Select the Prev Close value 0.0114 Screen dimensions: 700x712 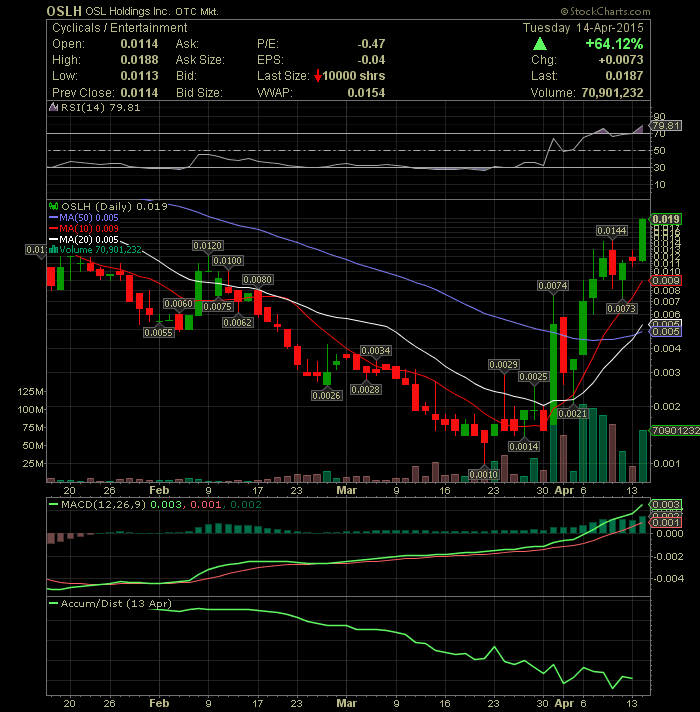pos(139,93)
